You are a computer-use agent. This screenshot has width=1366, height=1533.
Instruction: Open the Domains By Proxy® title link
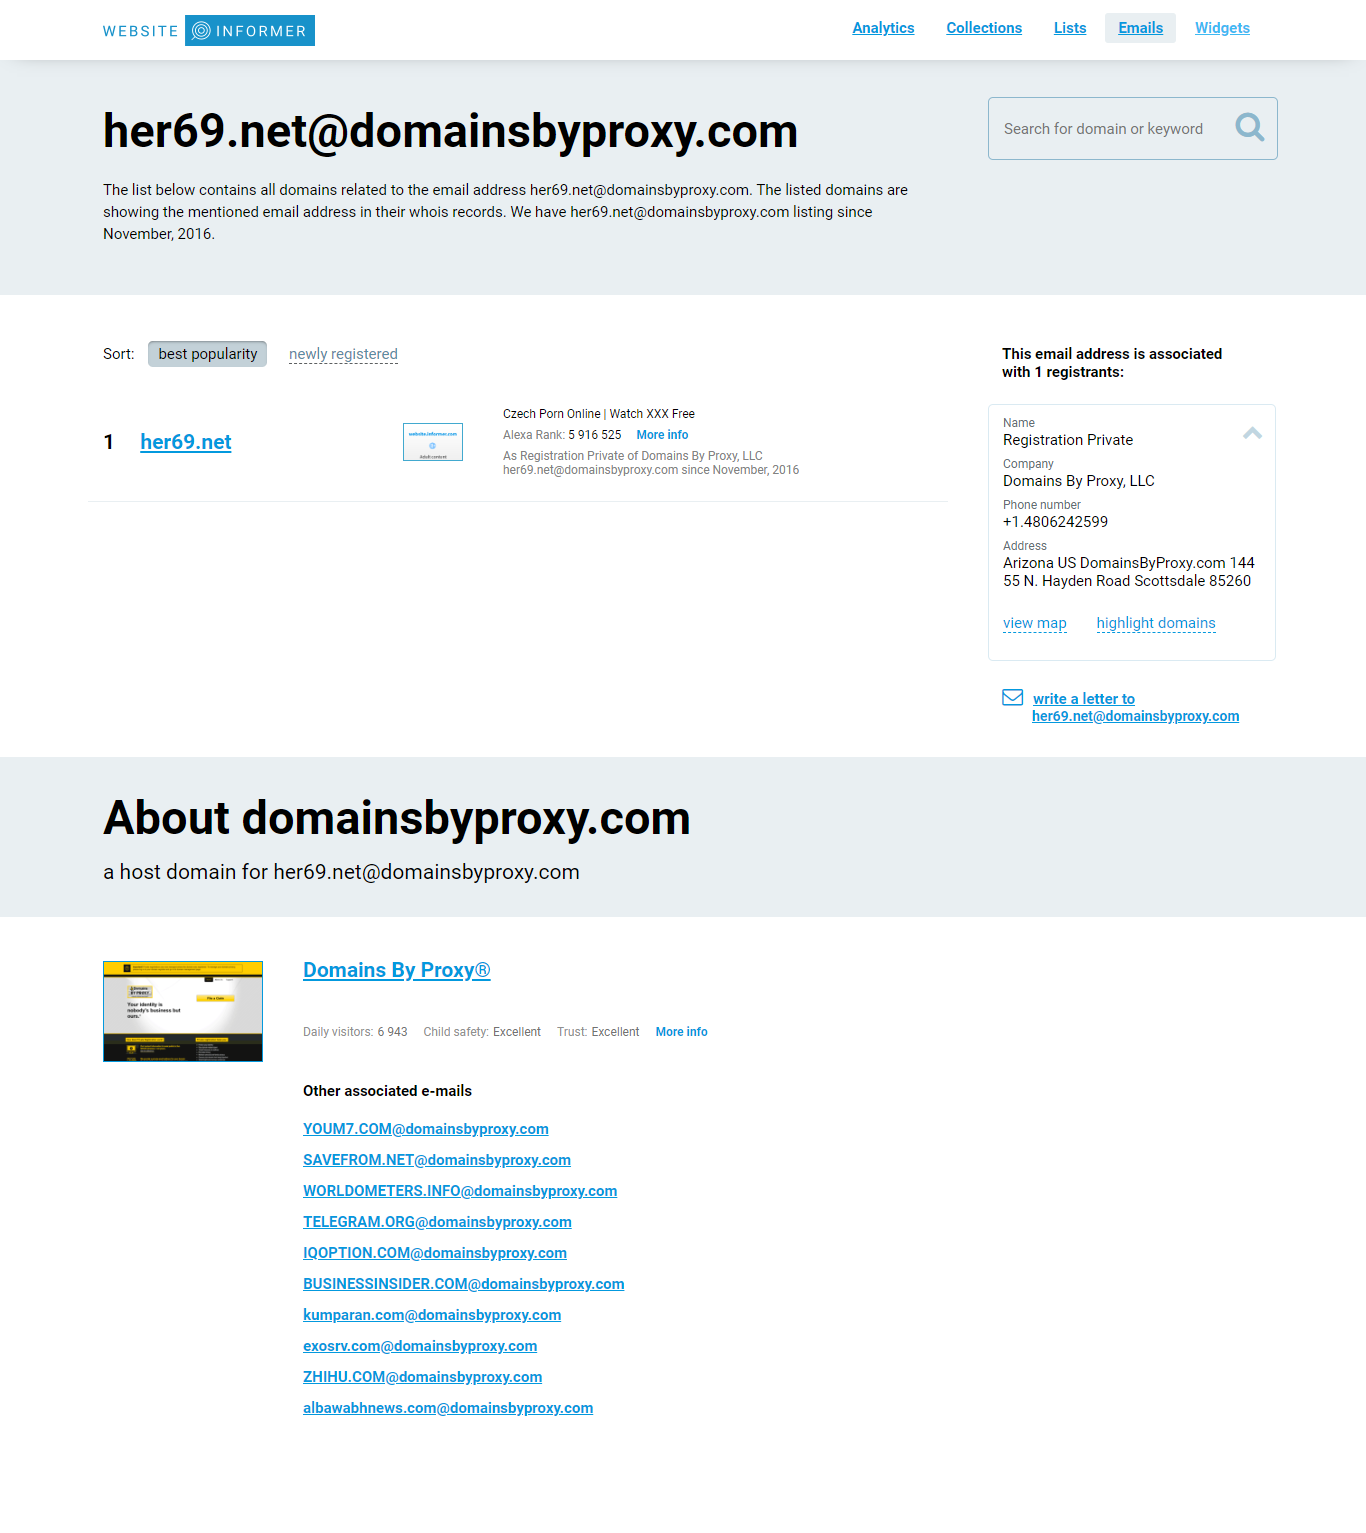(397, 970)
